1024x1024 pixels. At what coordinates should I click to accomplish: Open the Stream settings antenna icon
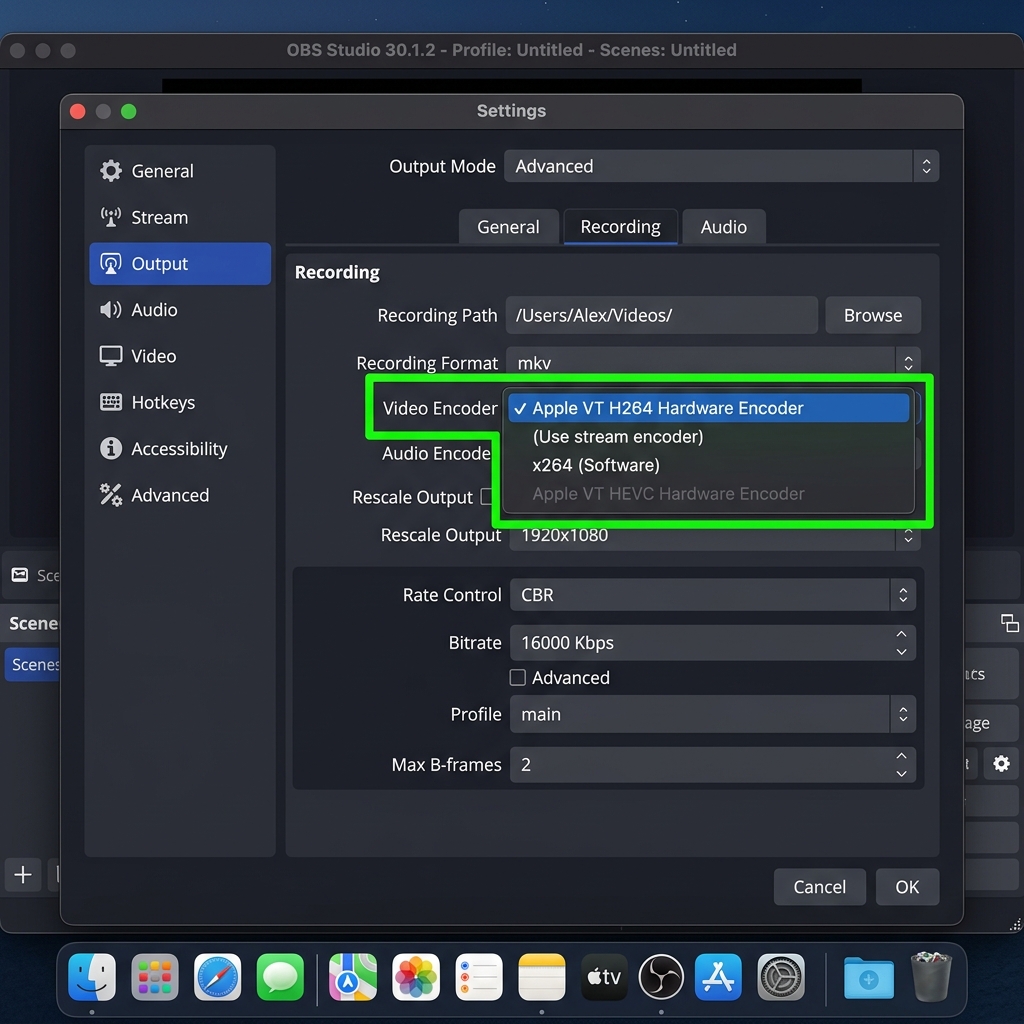(x=110, y=217)
